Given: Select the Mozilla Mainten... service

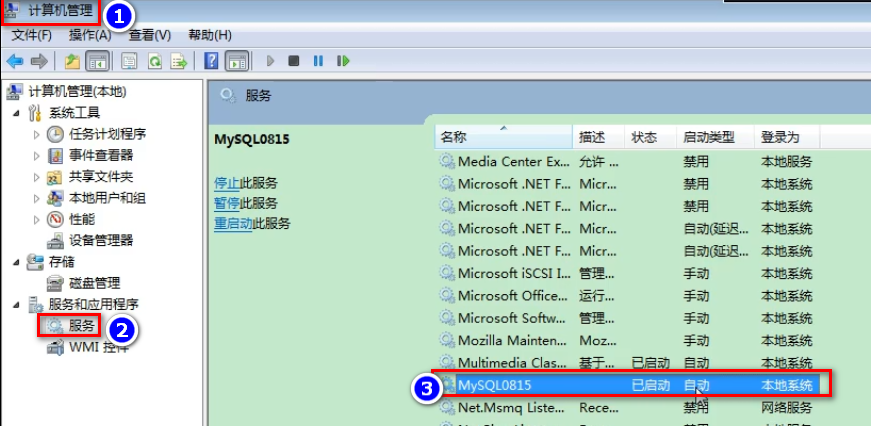Looking at the screenshot, I should (511, 340).
